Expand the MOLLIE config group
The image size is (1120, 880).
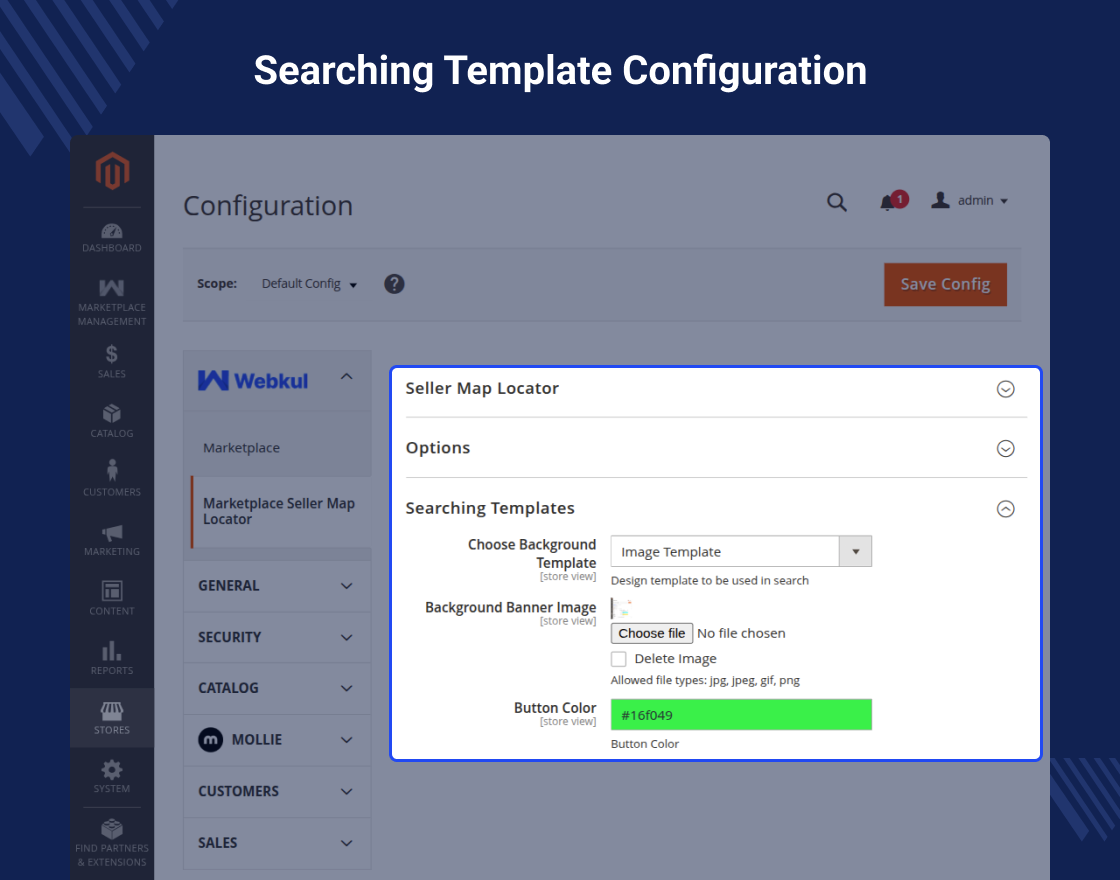tap(277, 740)
